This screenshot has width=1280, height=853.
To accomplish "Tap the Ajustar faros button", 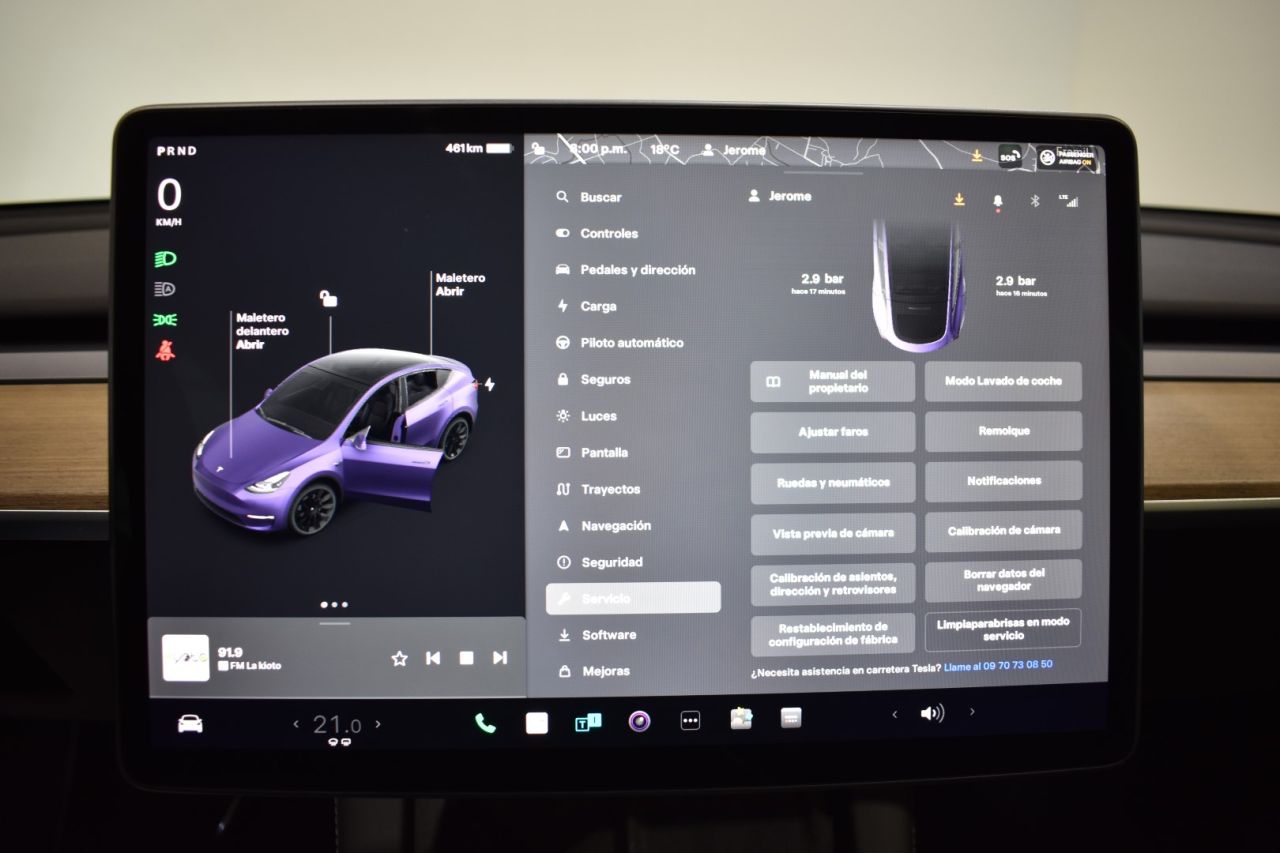I will tap(832, 432).
